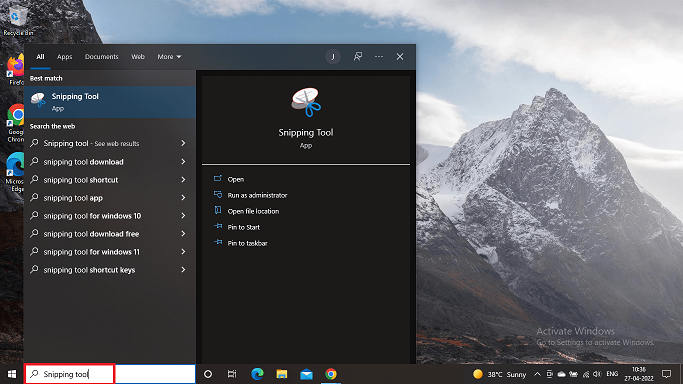The image size is (683, 384).
Task: Open the Windows Start button
Action: [12, 374]
